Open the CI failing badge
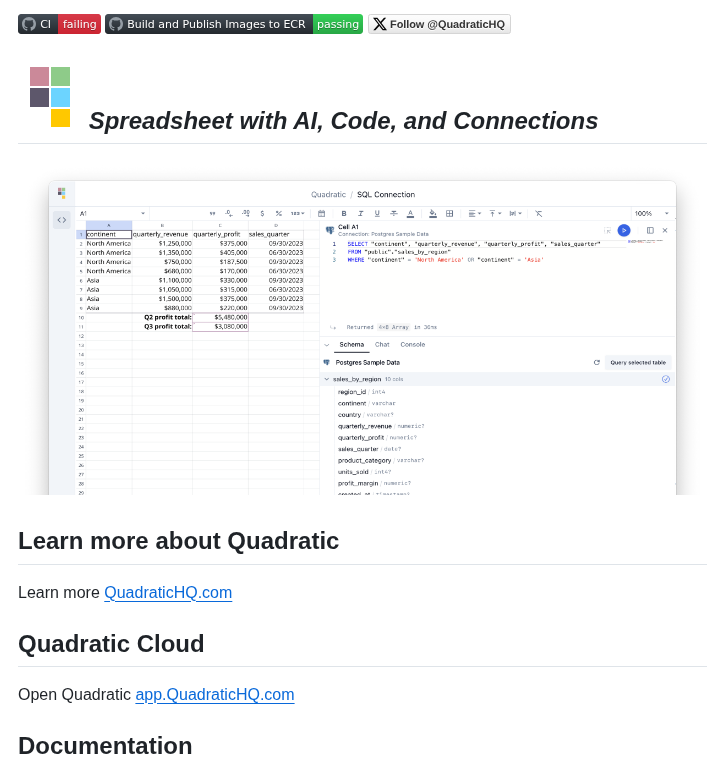716x768 pixels. [59, 24]
